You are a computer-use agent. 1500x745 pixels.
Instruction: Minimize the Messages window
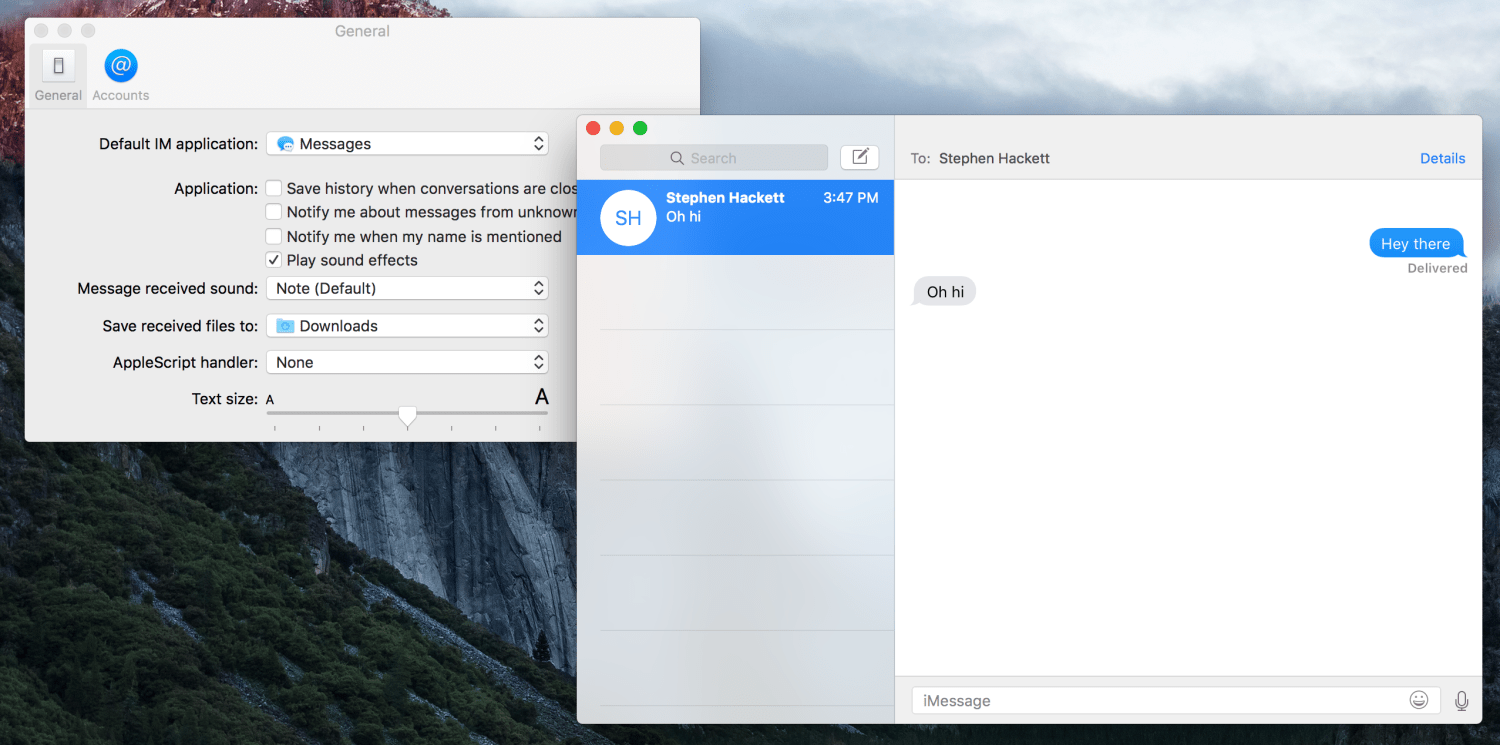pyautogui.click(x=617, y=128)
